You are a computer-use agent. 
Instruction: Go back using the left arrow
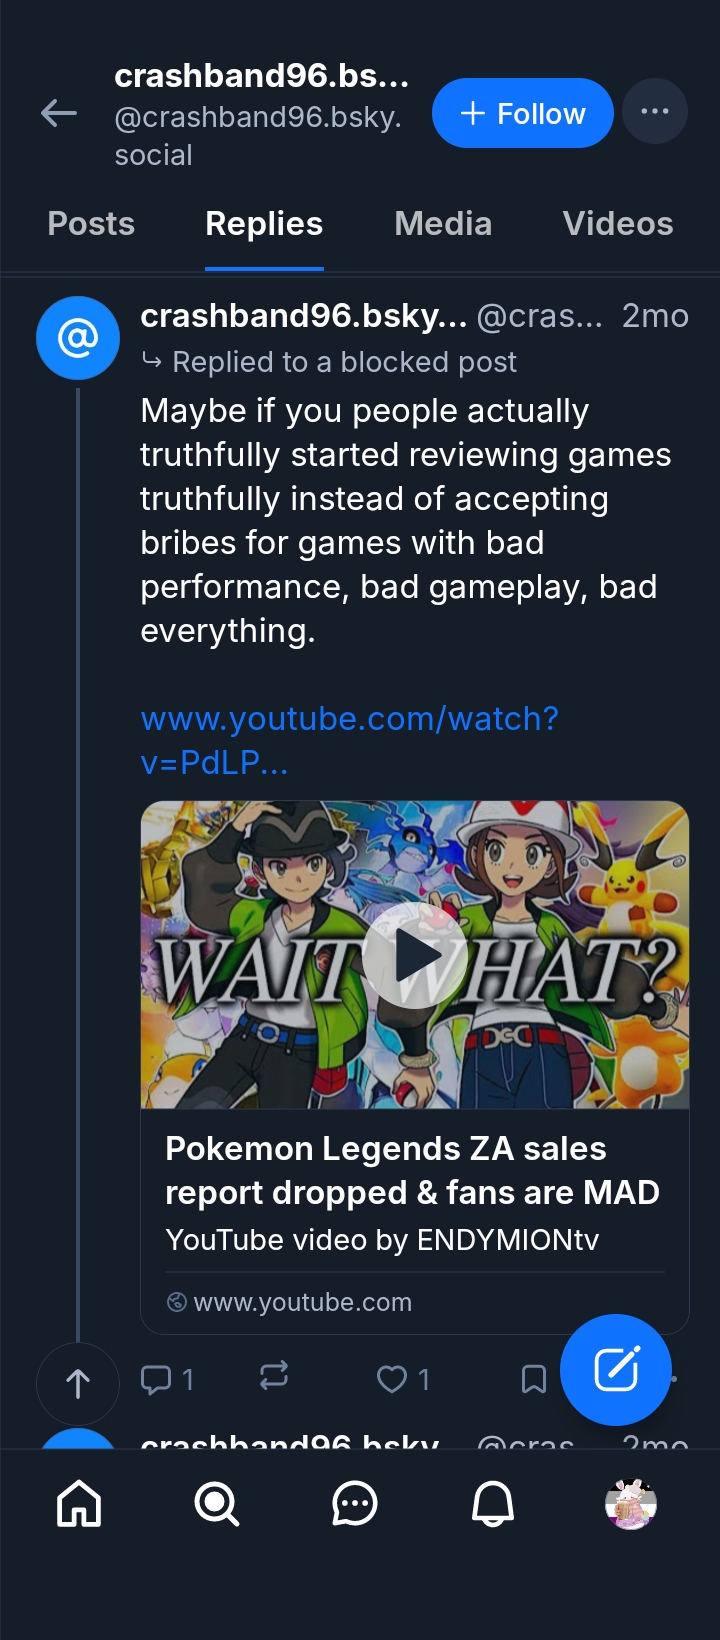click(x=59, y=114)
